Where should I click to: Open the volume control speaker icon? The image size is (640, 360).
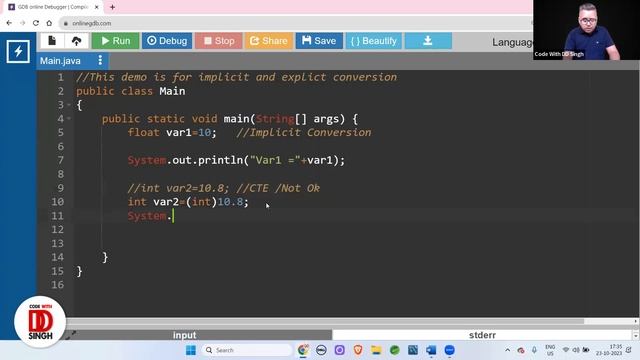576,350
